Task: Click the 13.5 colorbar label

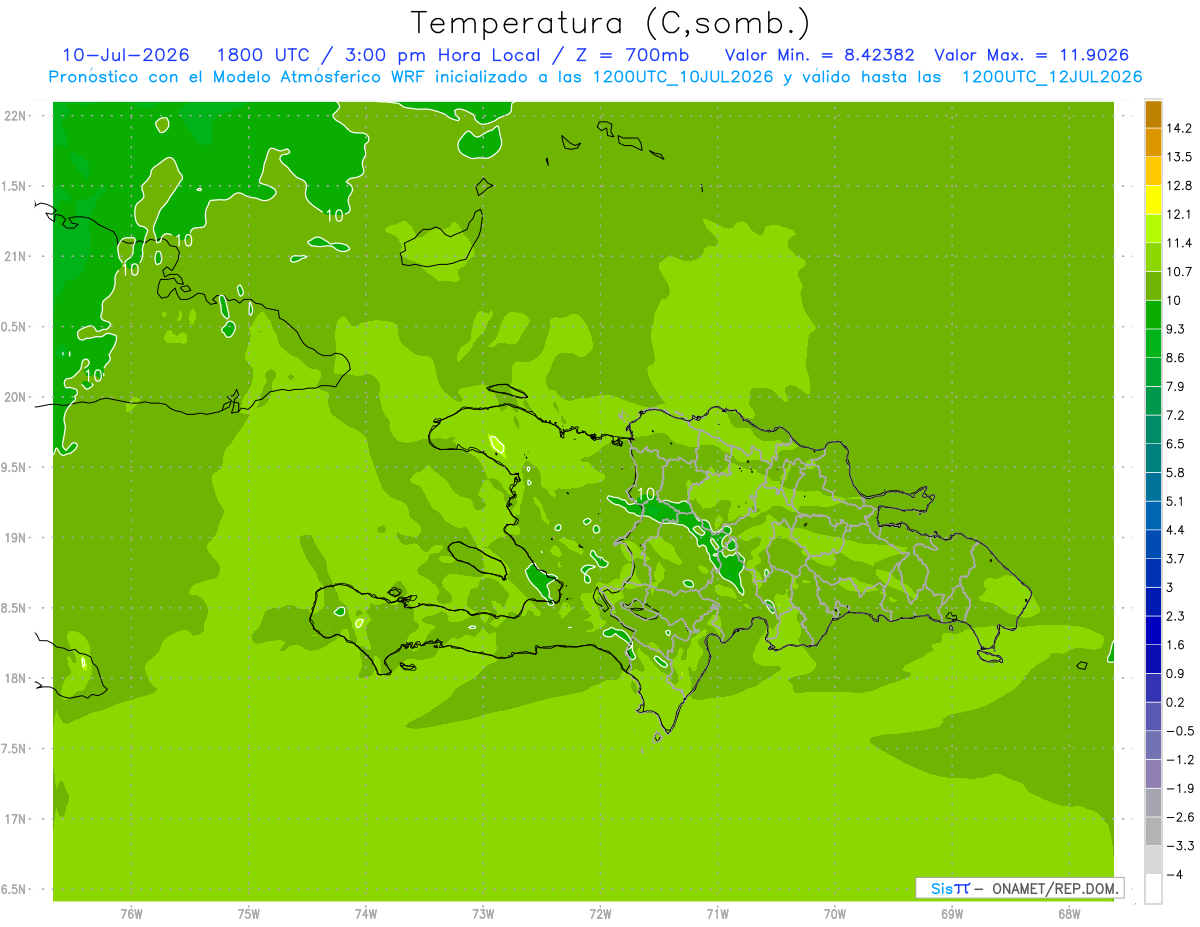Action: coord(1179,157)
